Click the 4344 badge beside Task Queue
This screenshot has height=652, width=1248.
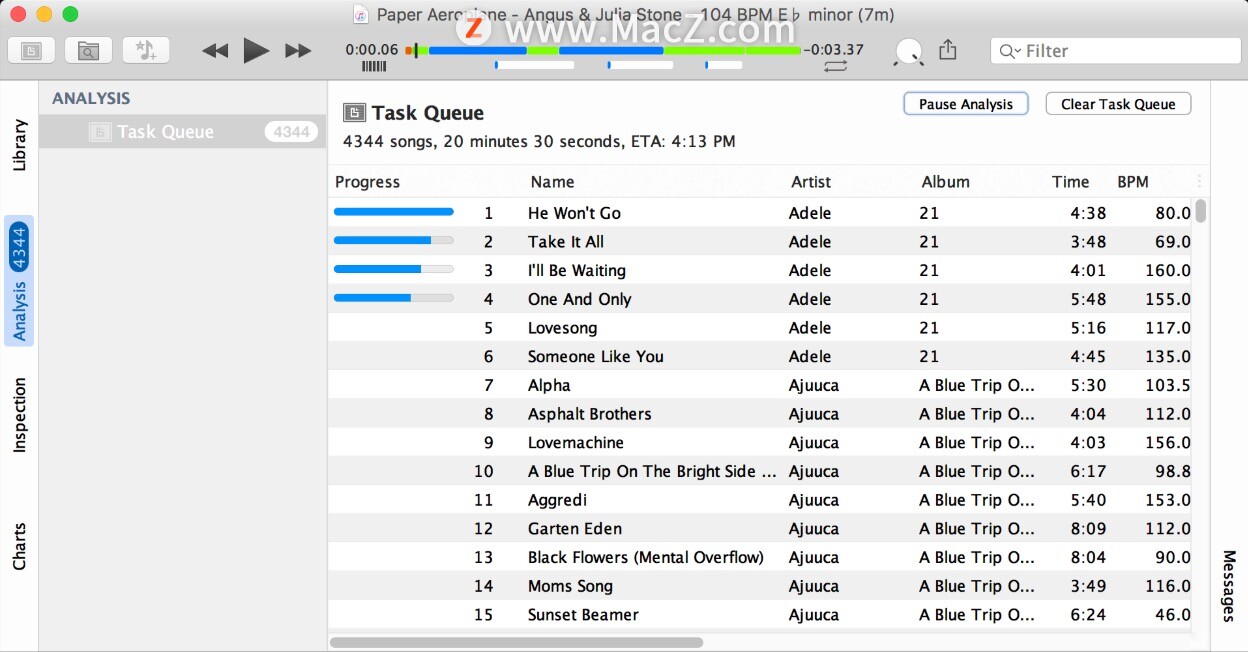pyautogui.click(x=291, y=131)
